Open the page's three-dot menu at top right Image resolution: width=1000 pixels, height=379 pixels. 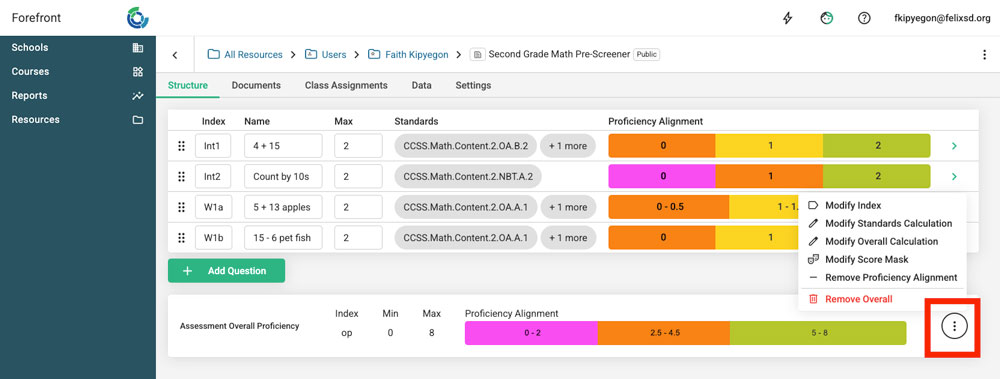[x=984, y=55]
